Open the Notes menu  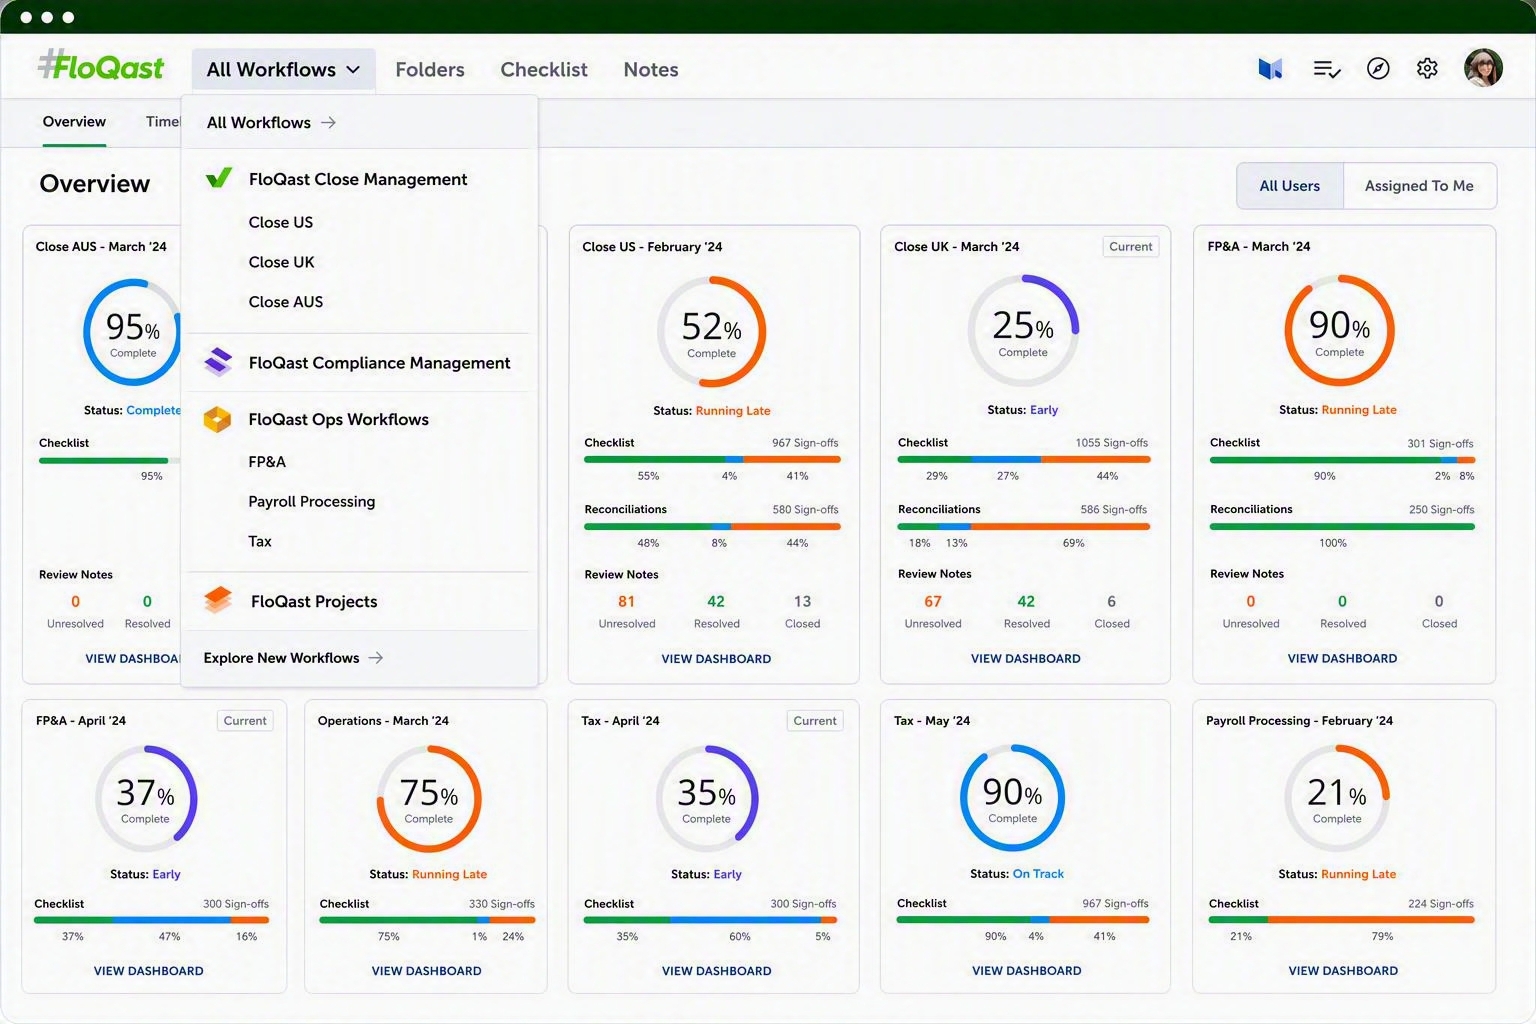(x=651, y=69)
